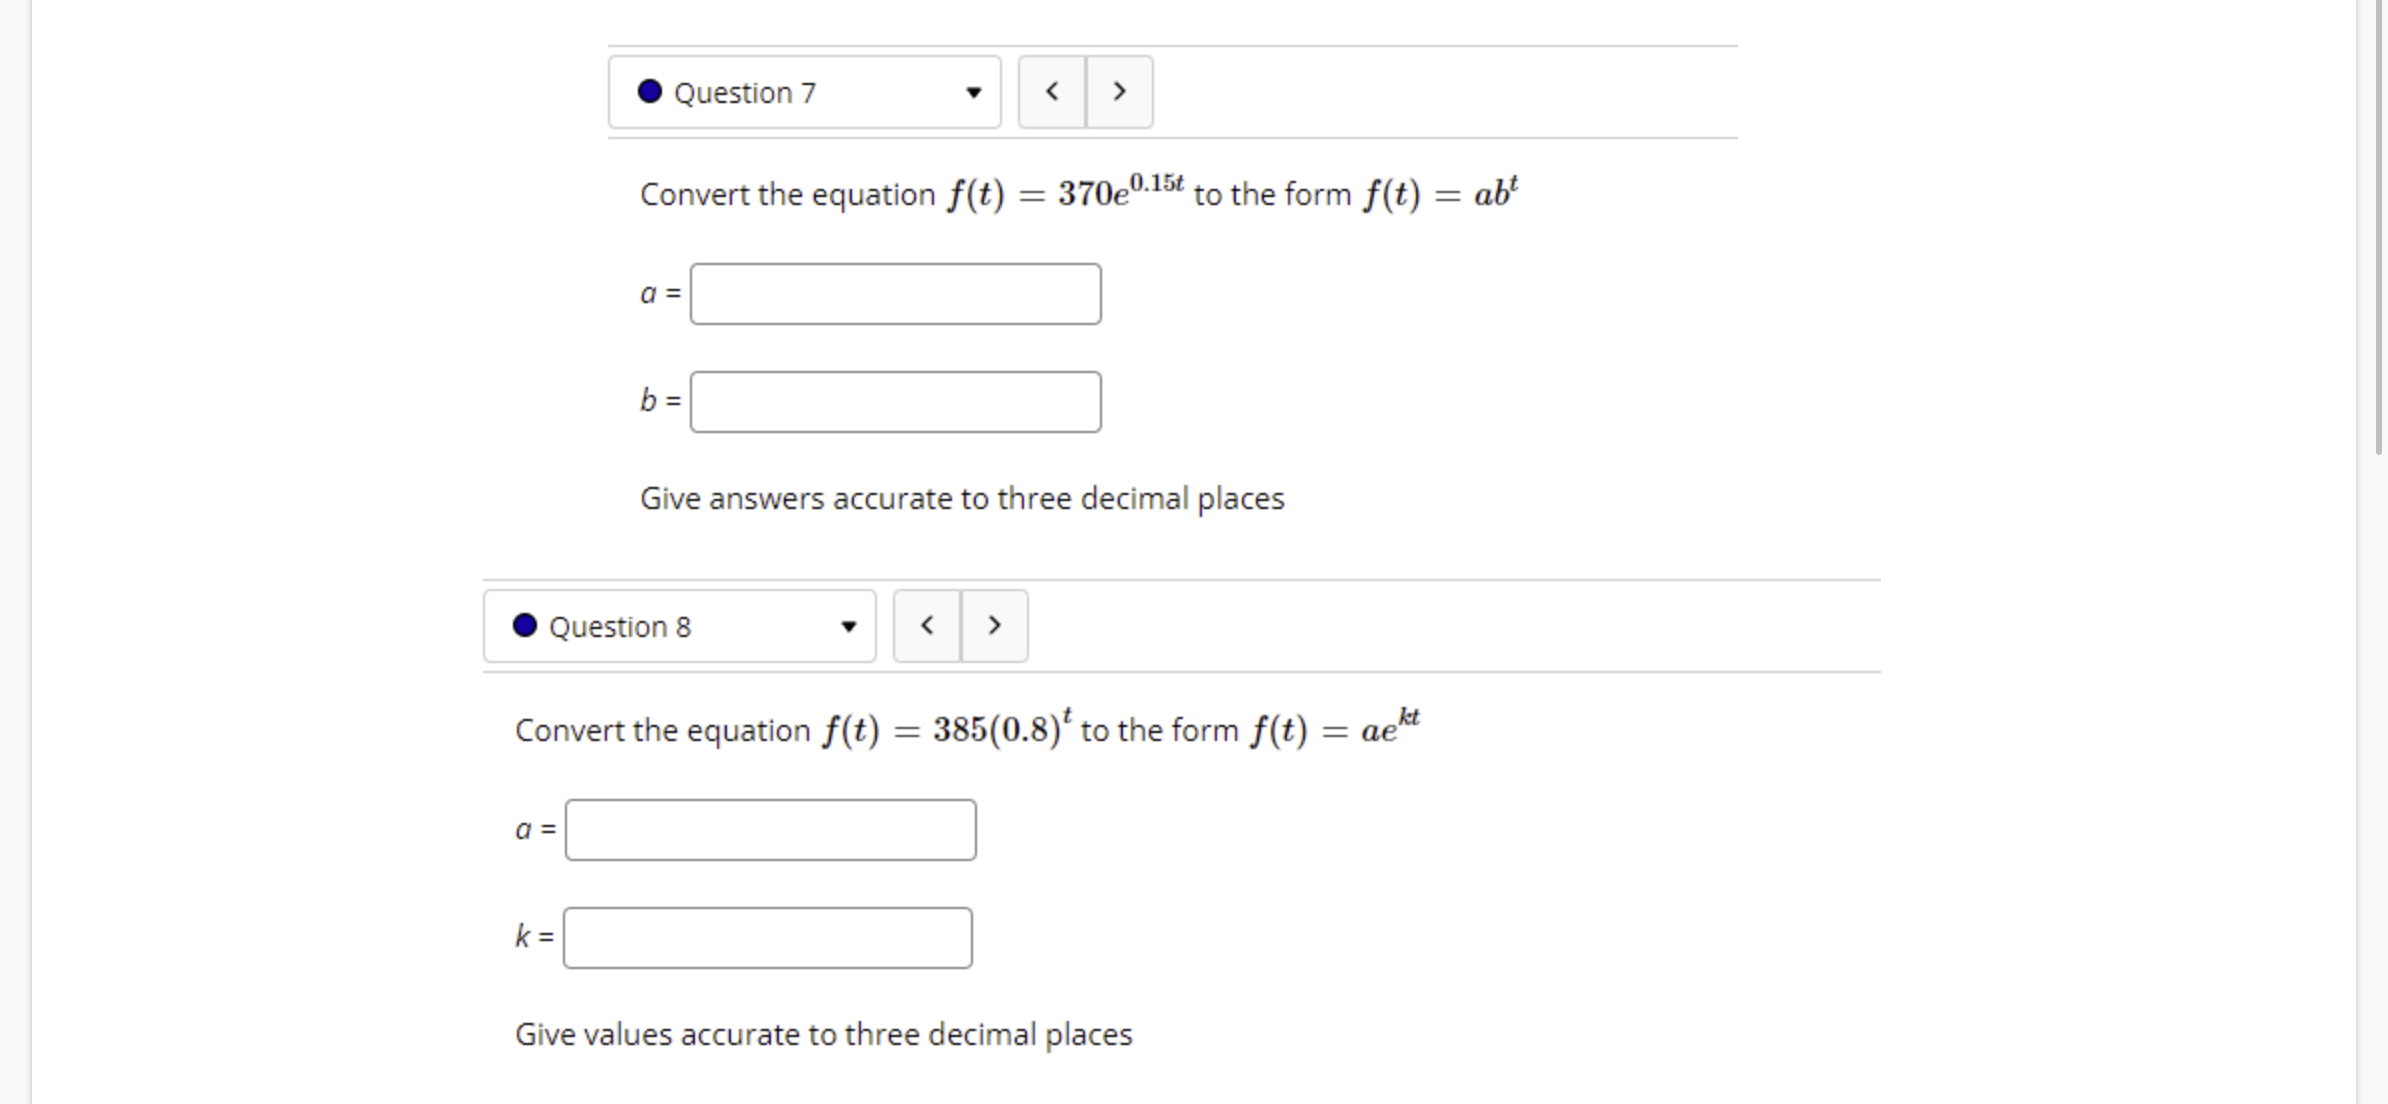Screen dimensions: 2388x1104
Task: Click the next arrow next to Question 7
Action: tap(1119, 92)
